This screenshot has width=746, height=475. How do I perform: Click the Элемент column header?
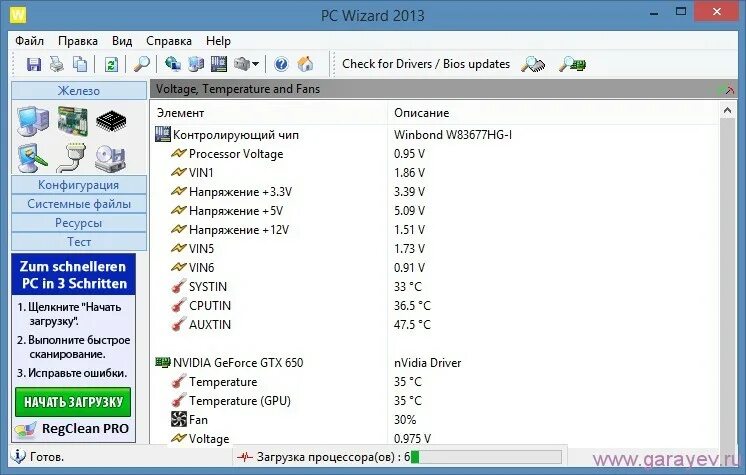pos(269,113)
